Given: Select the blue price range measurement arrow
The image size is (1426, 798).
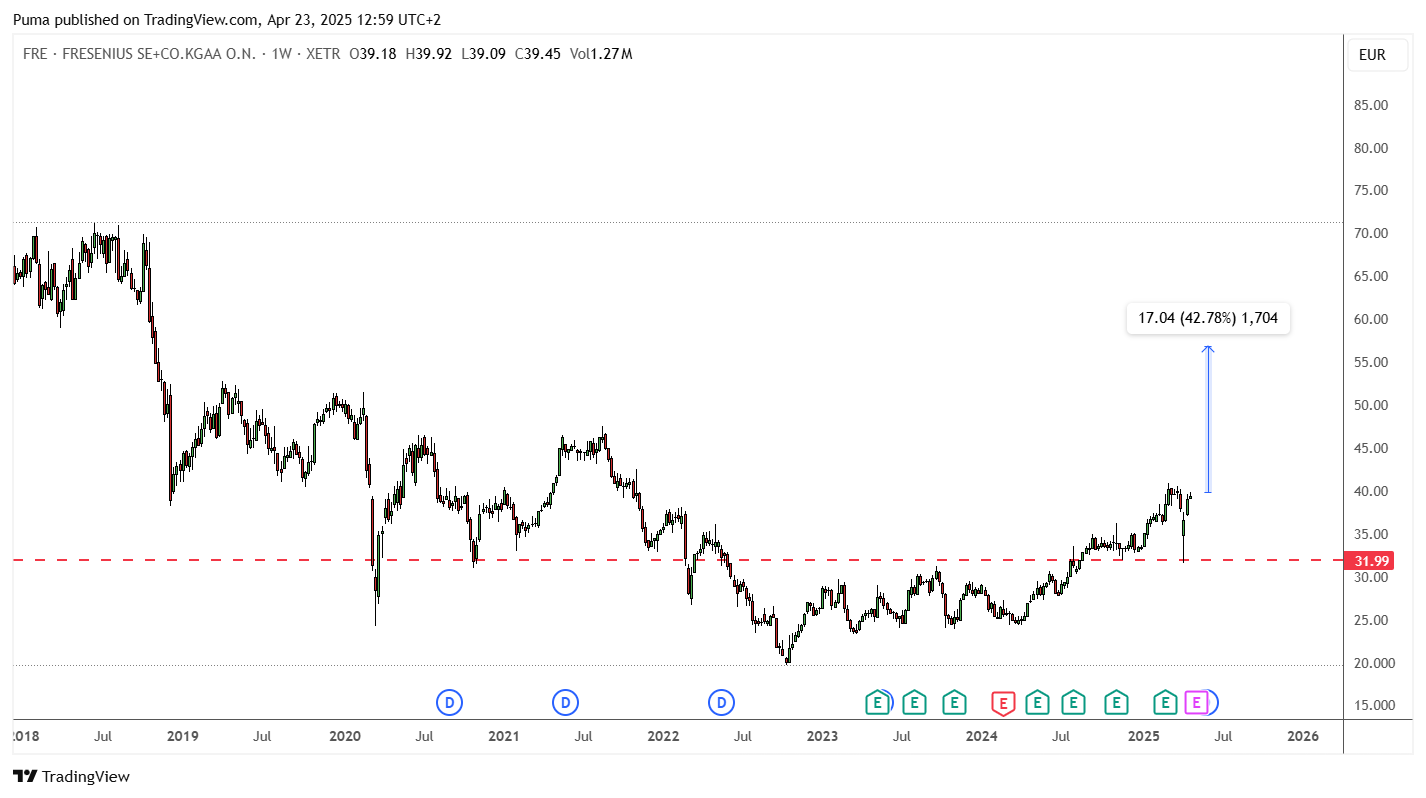Looking at the screenshot, I should (x=1208, y=420).
